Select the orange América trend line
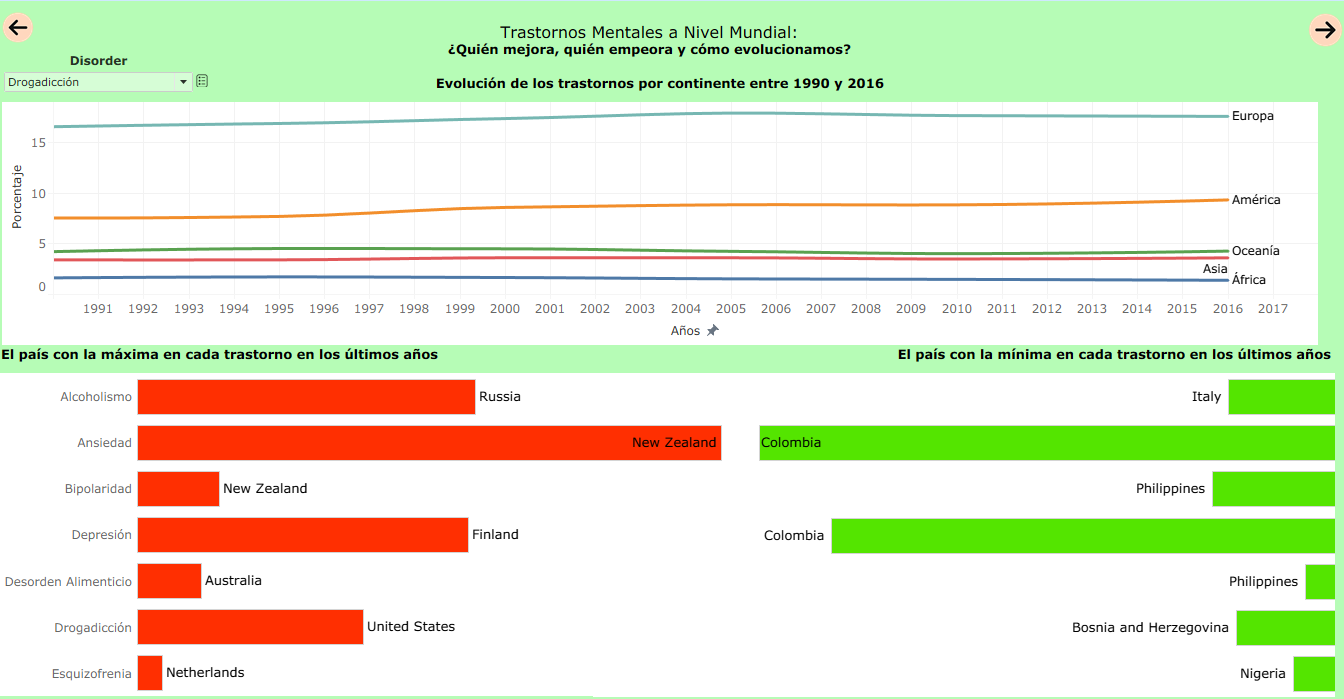This screenshot has width=1344, height=699. (600, 207)
